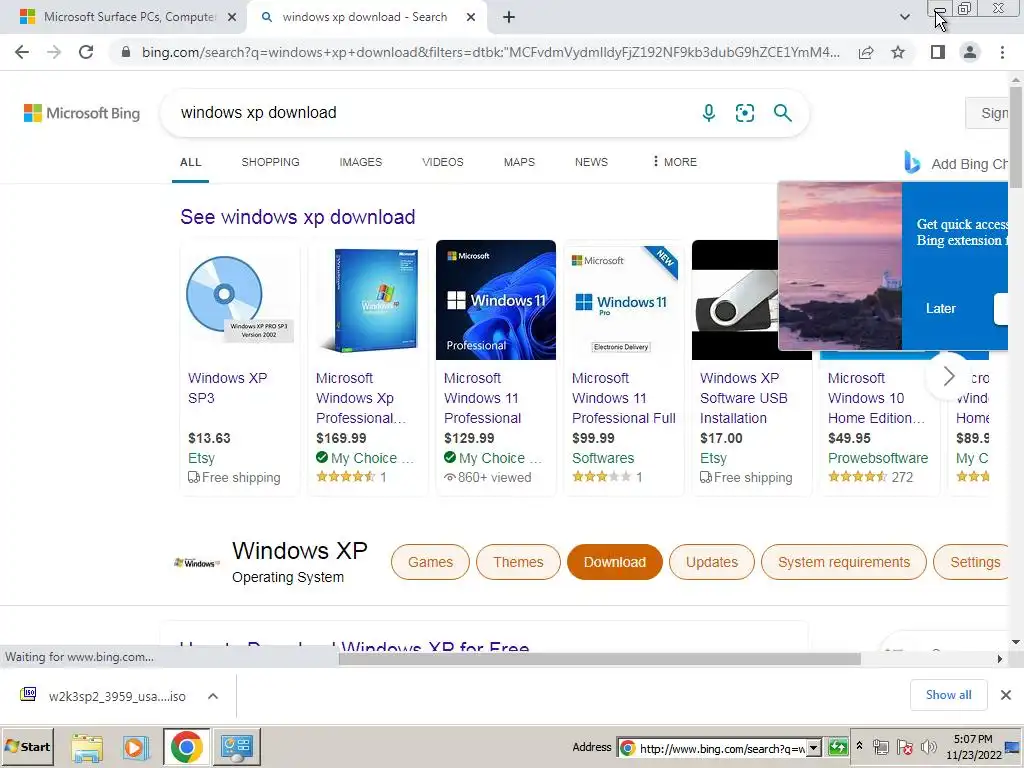Viewport: 1024px width, 768px height.
Task: Click the Windows 11 Pro Electronic Delivery thumbnail
Action: [x=624, y=300]
